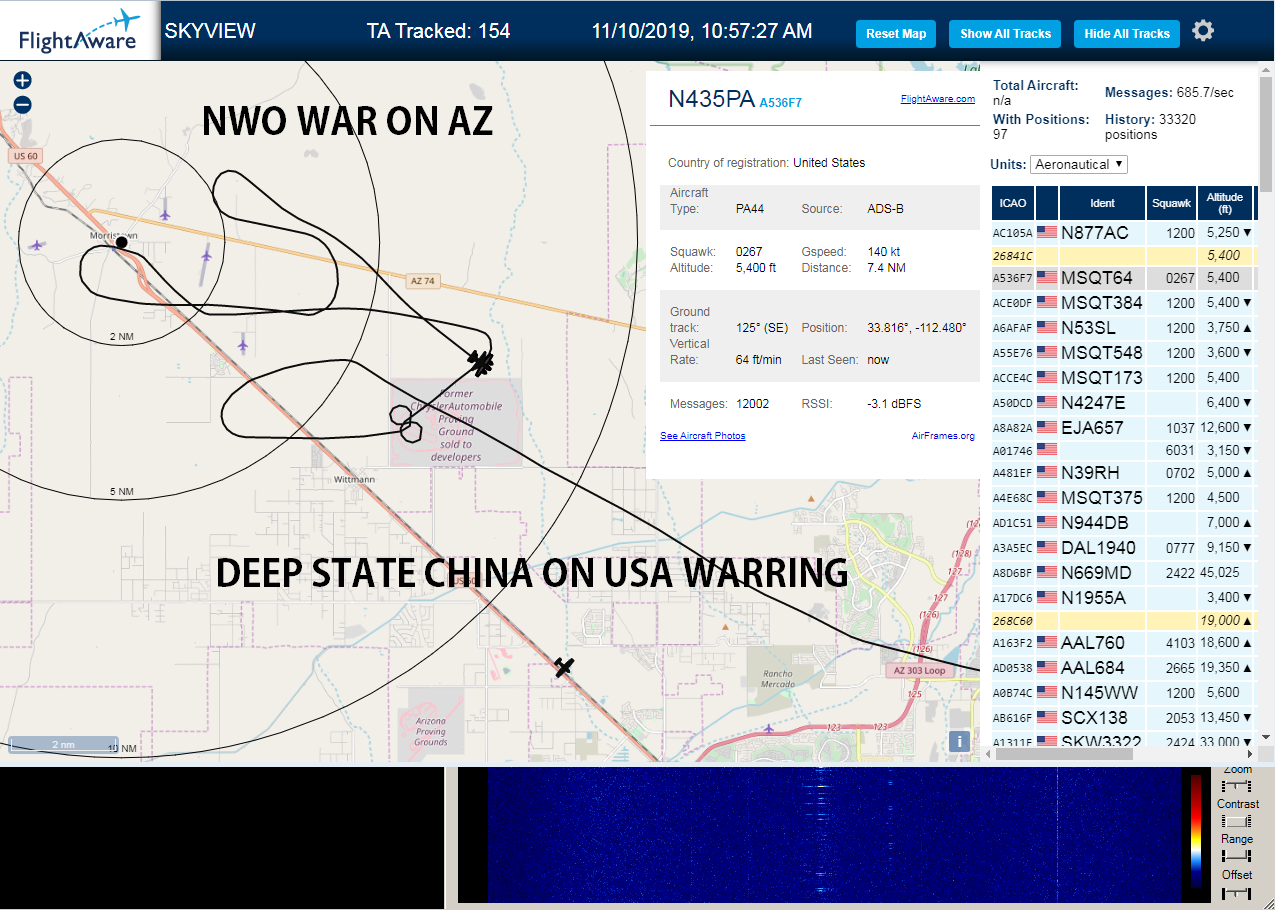Image resolution: width=1275 pixels, height=911 pixels.
Task: Select the black aircraft icon near Chrysler Proving Ground
Action: pos(482,362)
